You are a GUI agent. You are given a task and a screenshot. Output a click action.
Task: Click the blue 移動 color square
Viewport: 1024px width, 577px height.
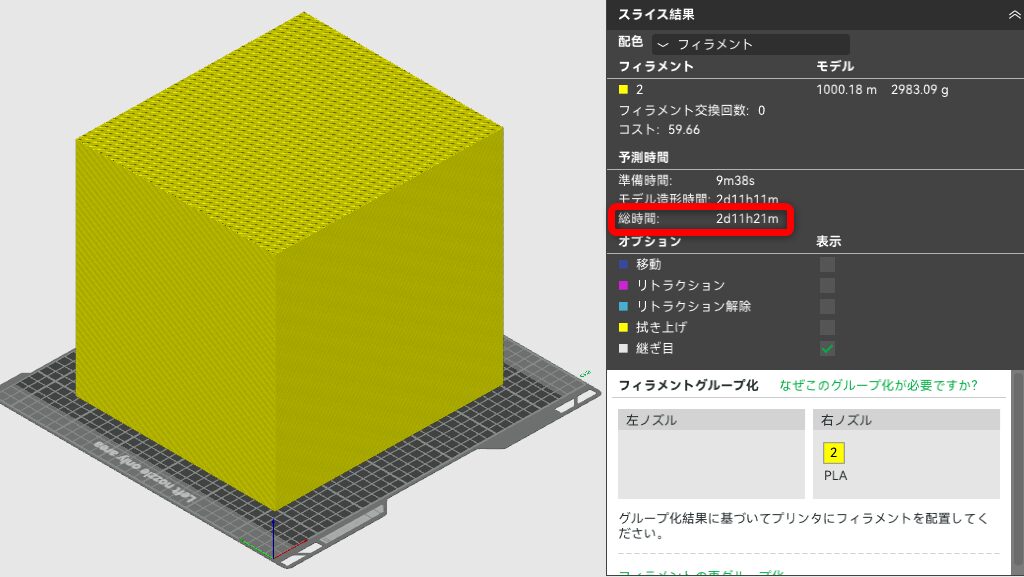623,264
